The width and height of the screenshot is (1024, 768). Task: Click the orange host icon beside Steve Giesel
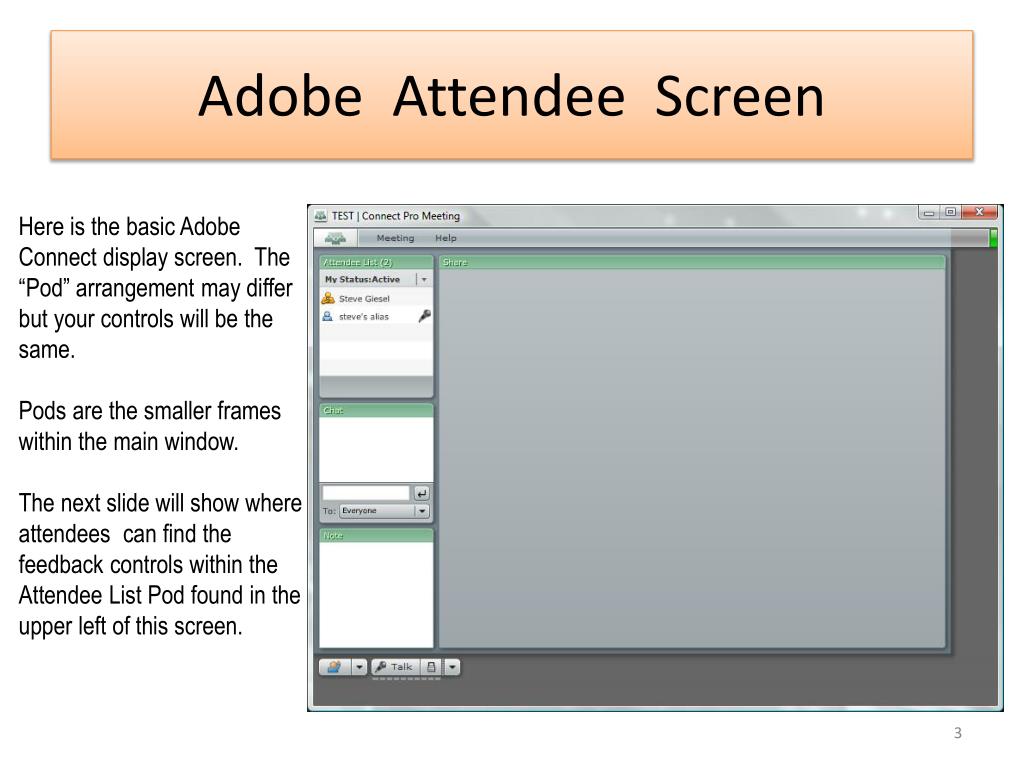click(328, 298)
